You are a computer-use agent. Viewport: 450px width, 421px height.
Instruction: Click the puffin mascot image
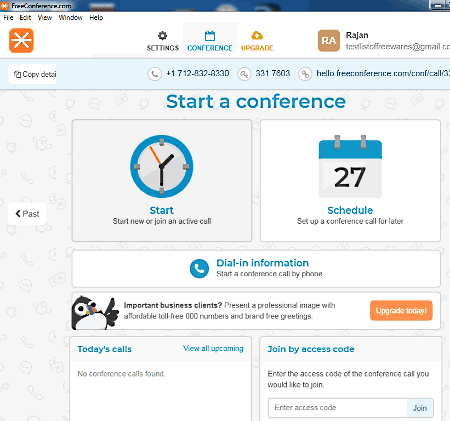(x=95, y=313)
